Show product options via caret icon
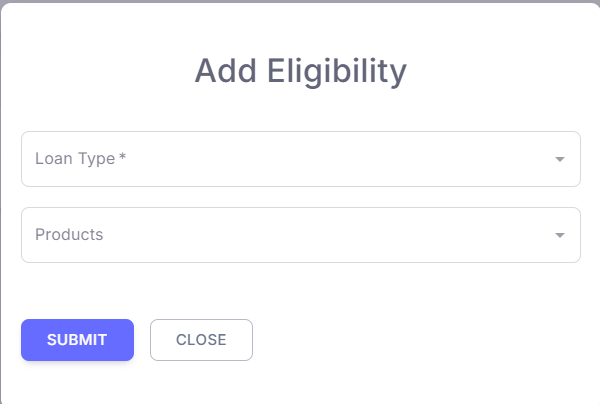This screenshot has height=404, width=600. (560, 235)
